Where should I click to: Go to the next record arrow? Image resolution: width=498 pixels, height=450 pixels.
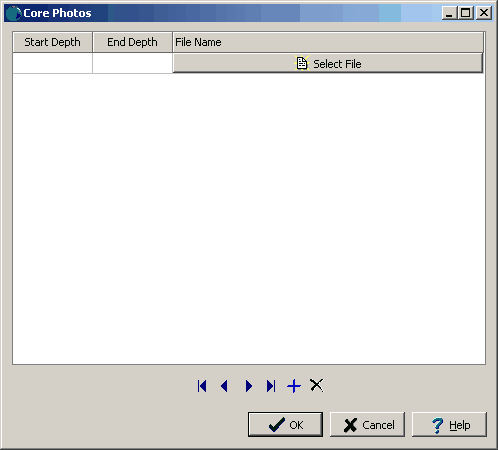coord(248,386)
